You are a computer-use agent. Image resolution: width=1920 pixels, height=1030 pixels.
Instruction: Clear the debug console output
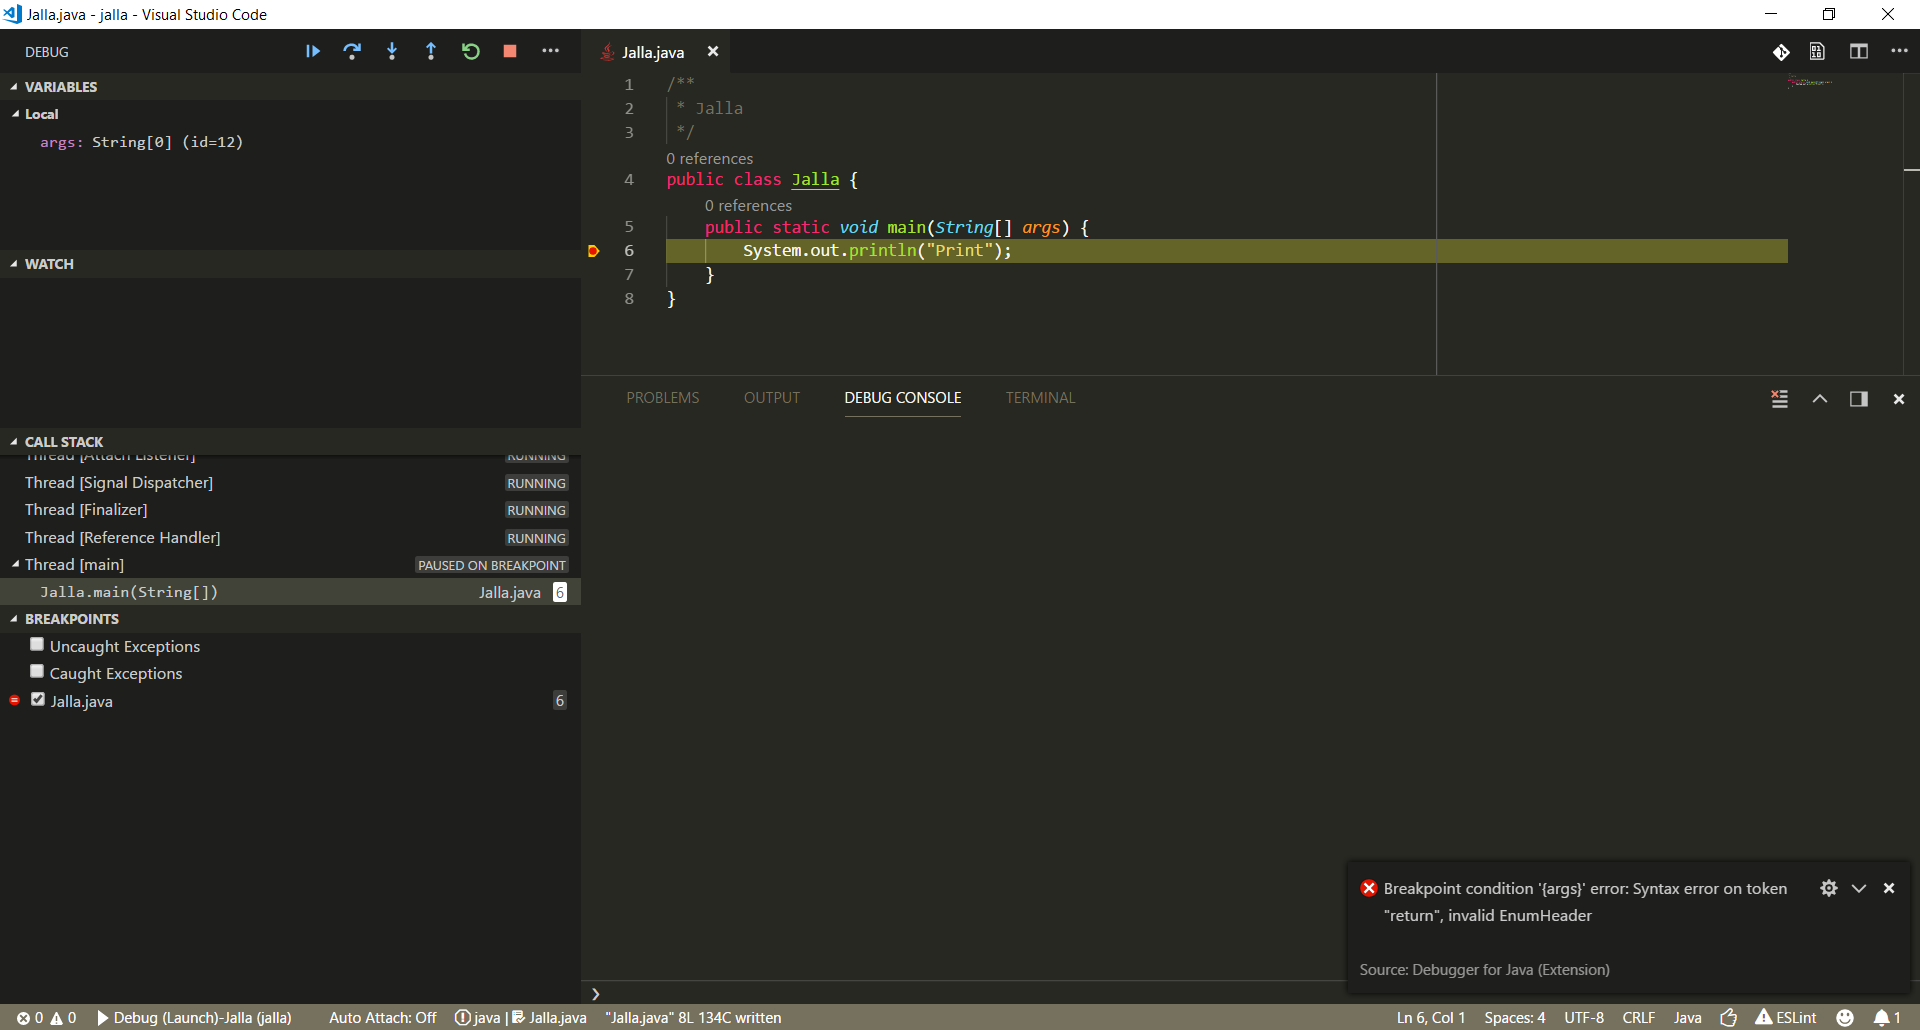point(1780,399)
